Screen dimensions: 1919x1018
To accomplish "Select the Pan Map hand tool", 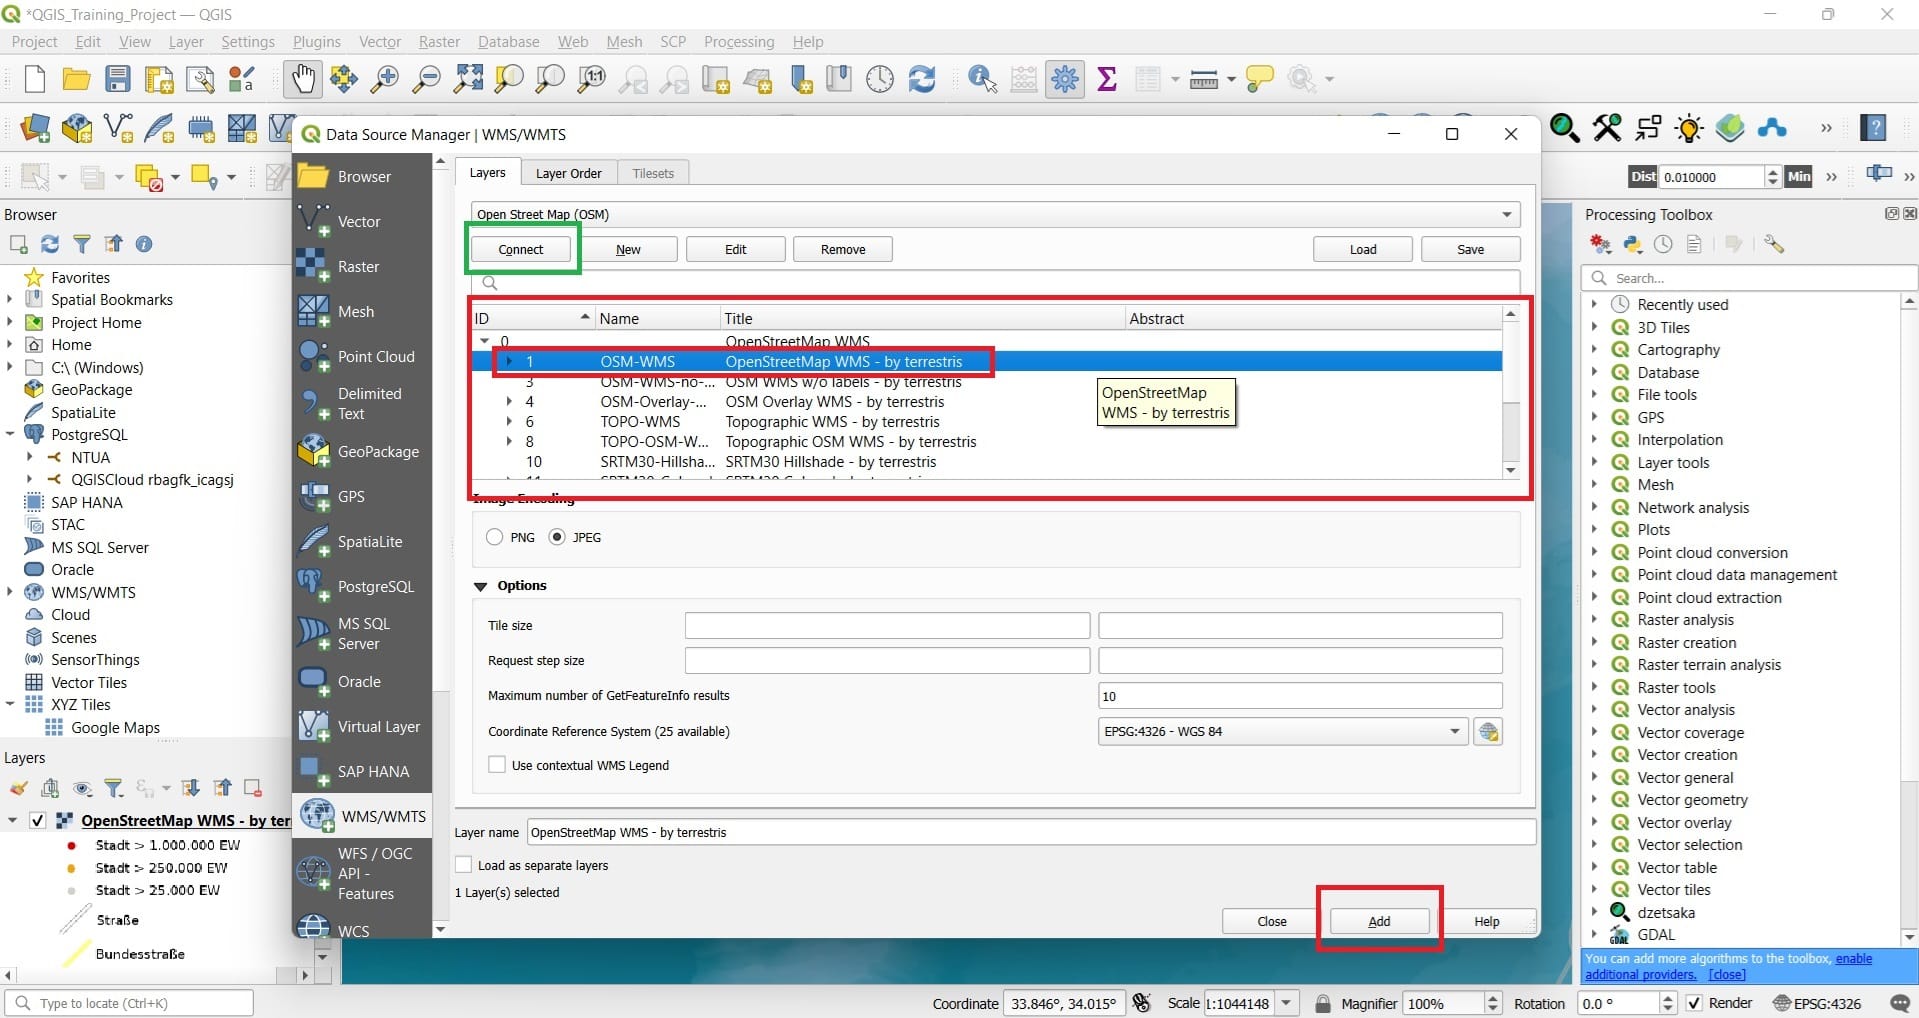I will 302,79.
